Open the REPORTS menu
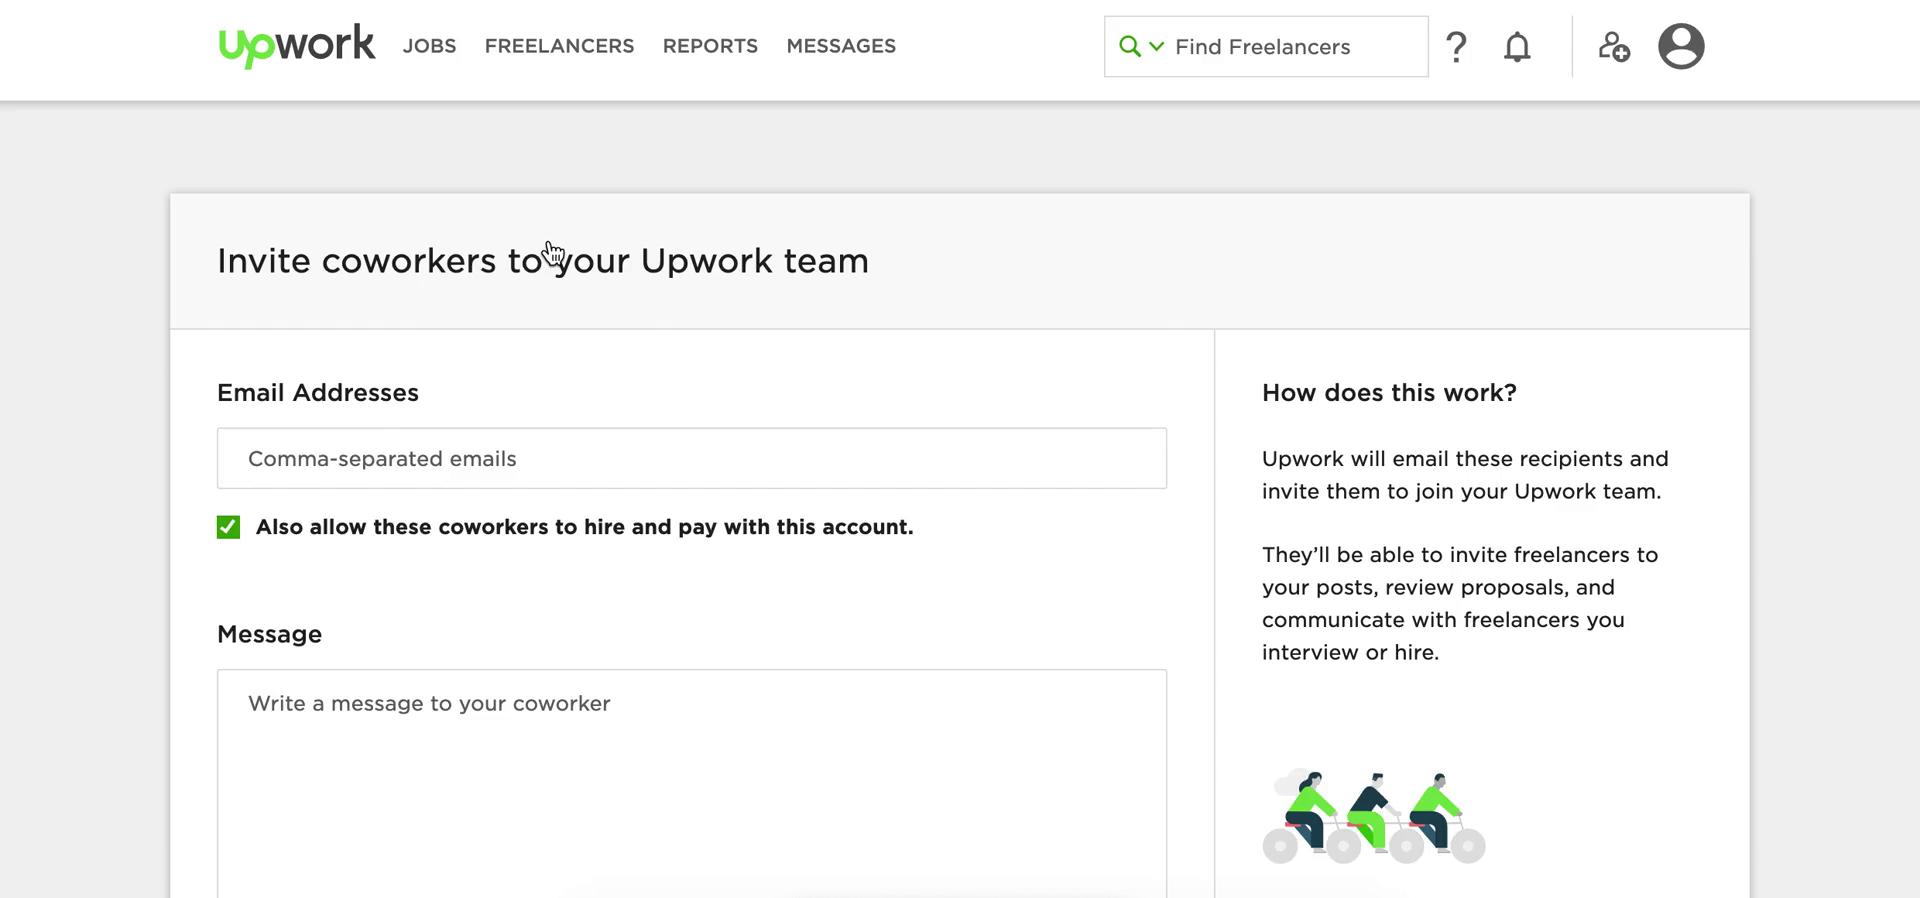This screenshot has height=898, width=1920. (710, 46)
